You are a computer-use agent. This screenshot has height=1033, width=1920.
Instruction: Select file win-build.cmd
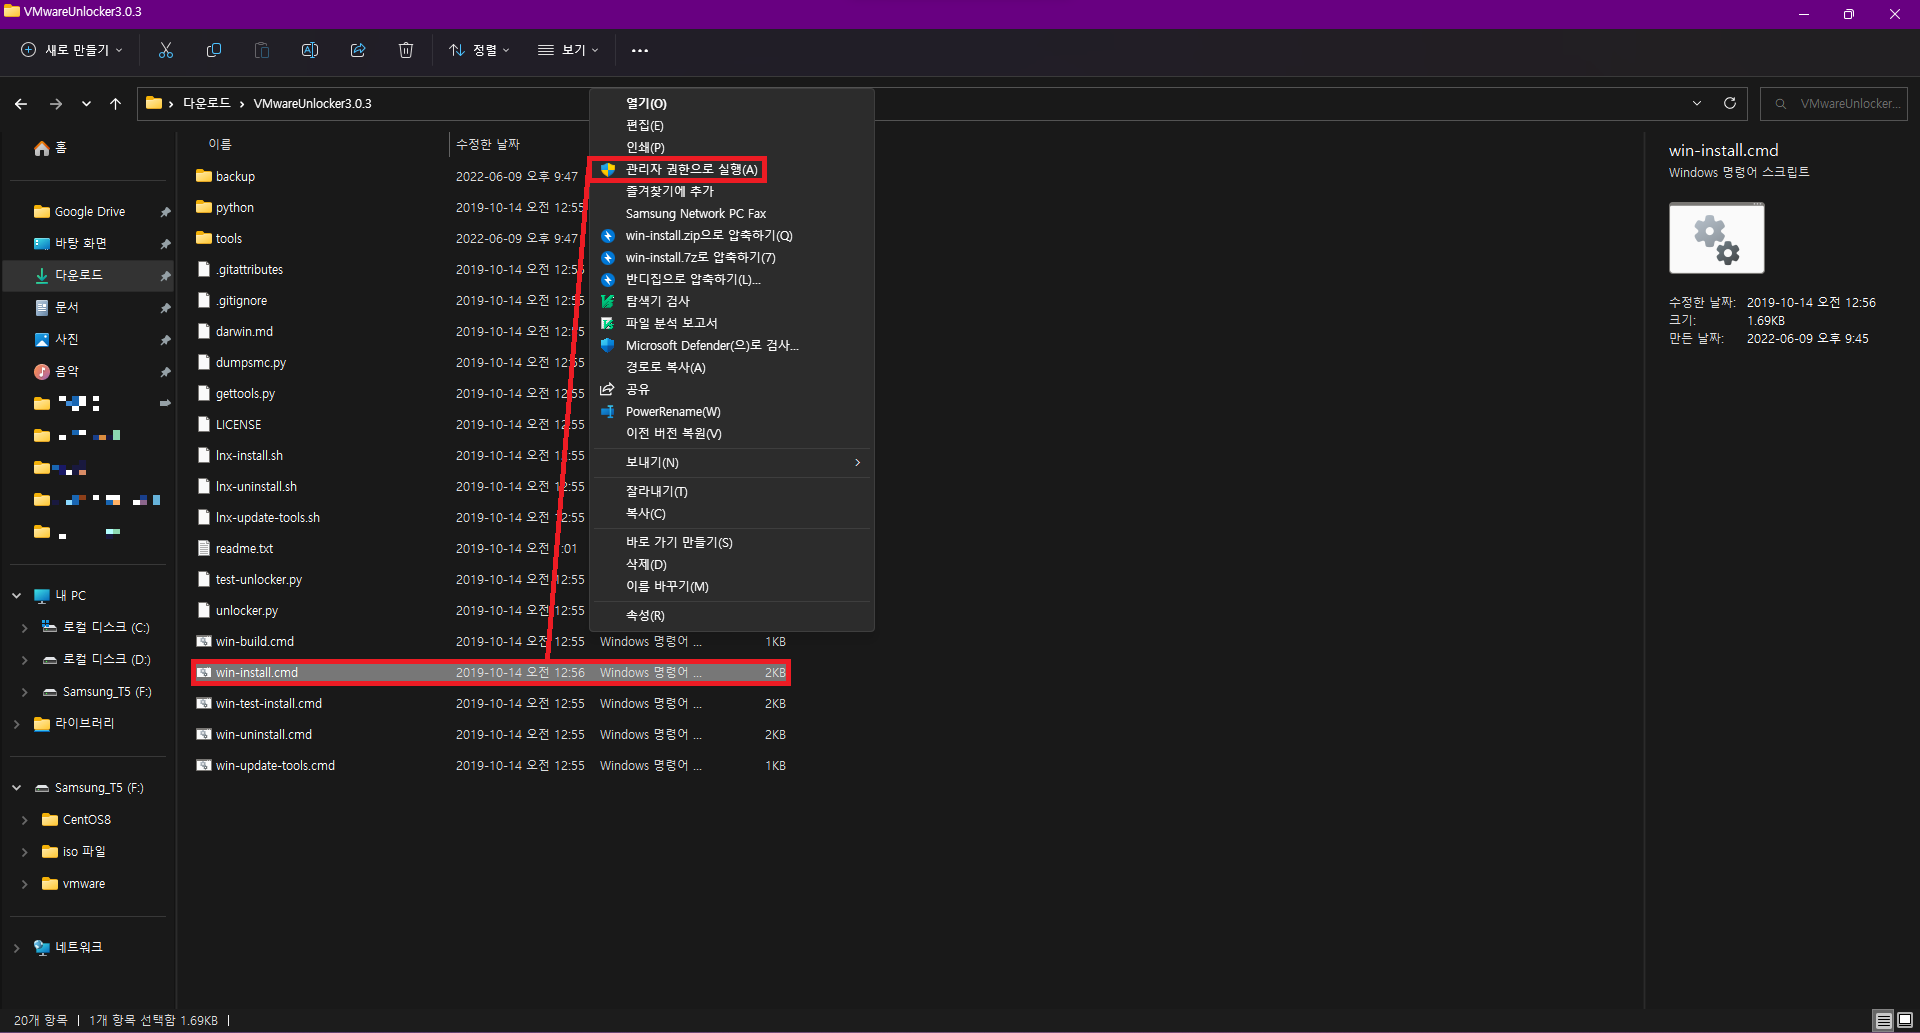(x=255, y=642)
